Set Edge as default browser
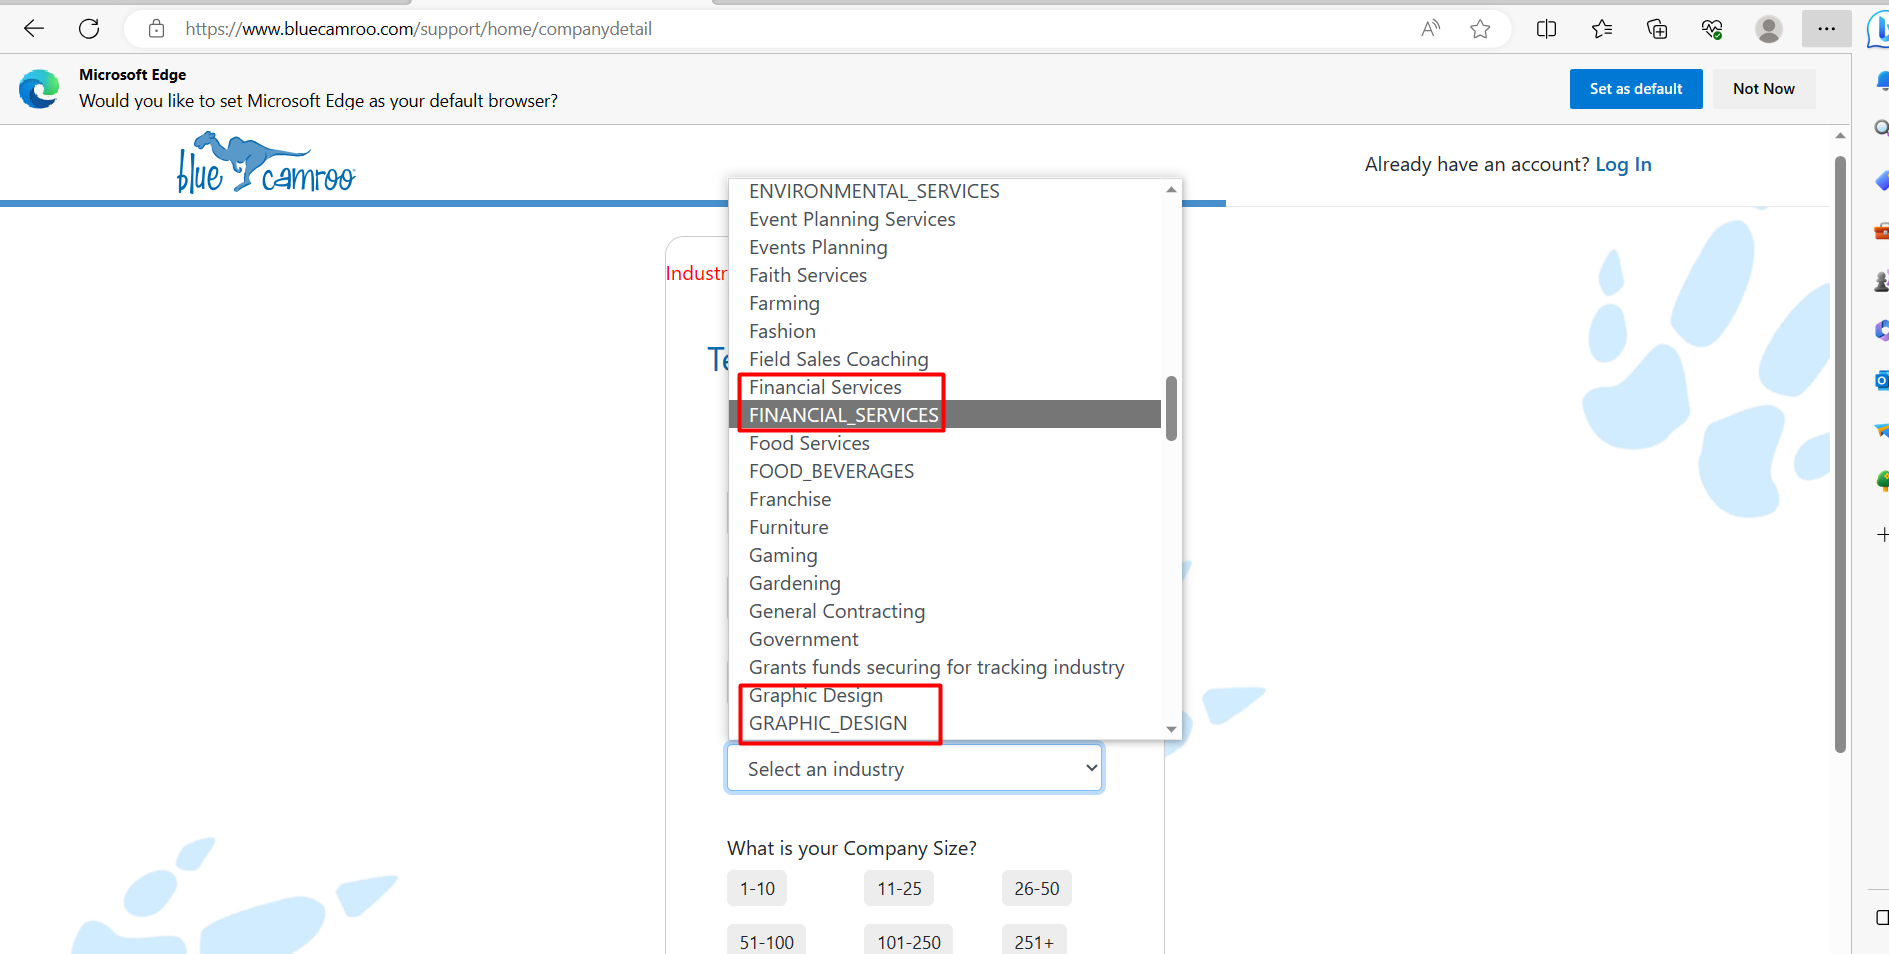Screen dimensions: 1889x954 [x=1636, y=89]
